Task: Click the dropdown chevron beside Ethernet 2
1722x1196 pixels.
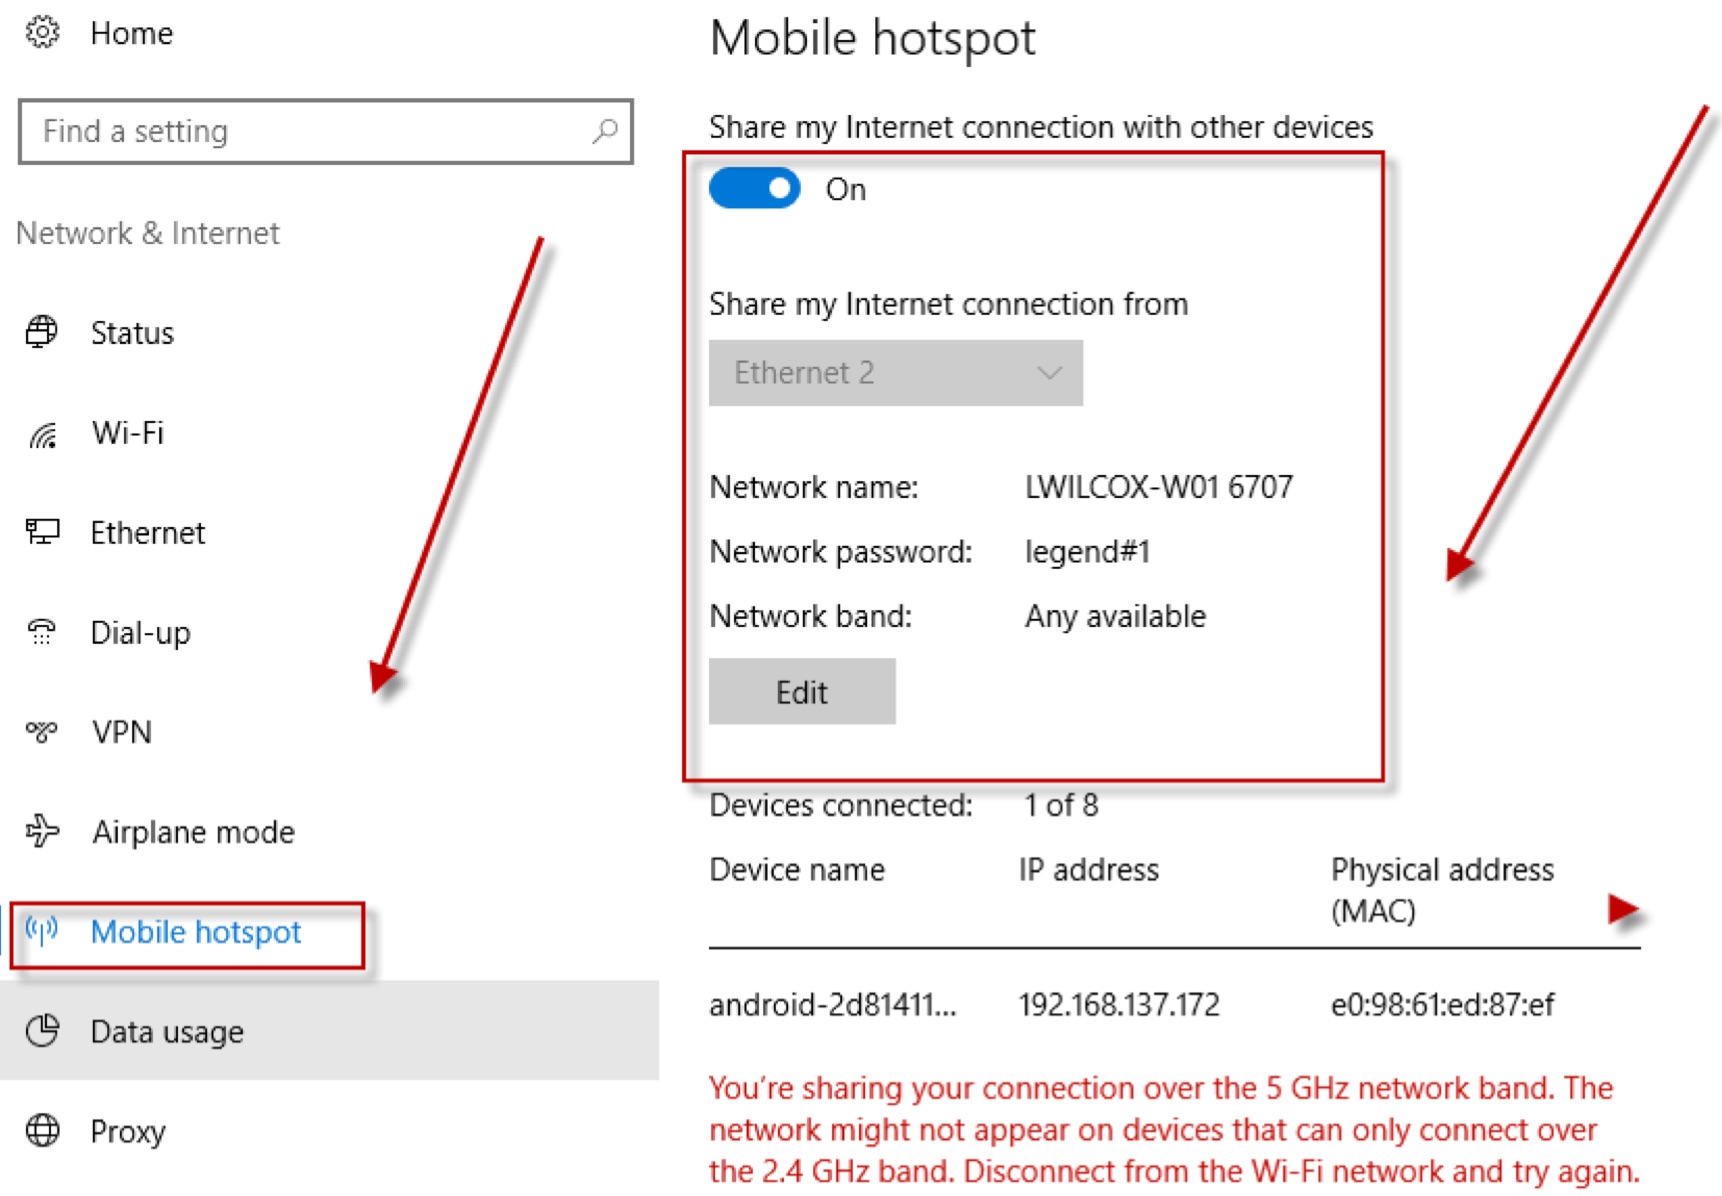Action: [x=1049, y=373]
